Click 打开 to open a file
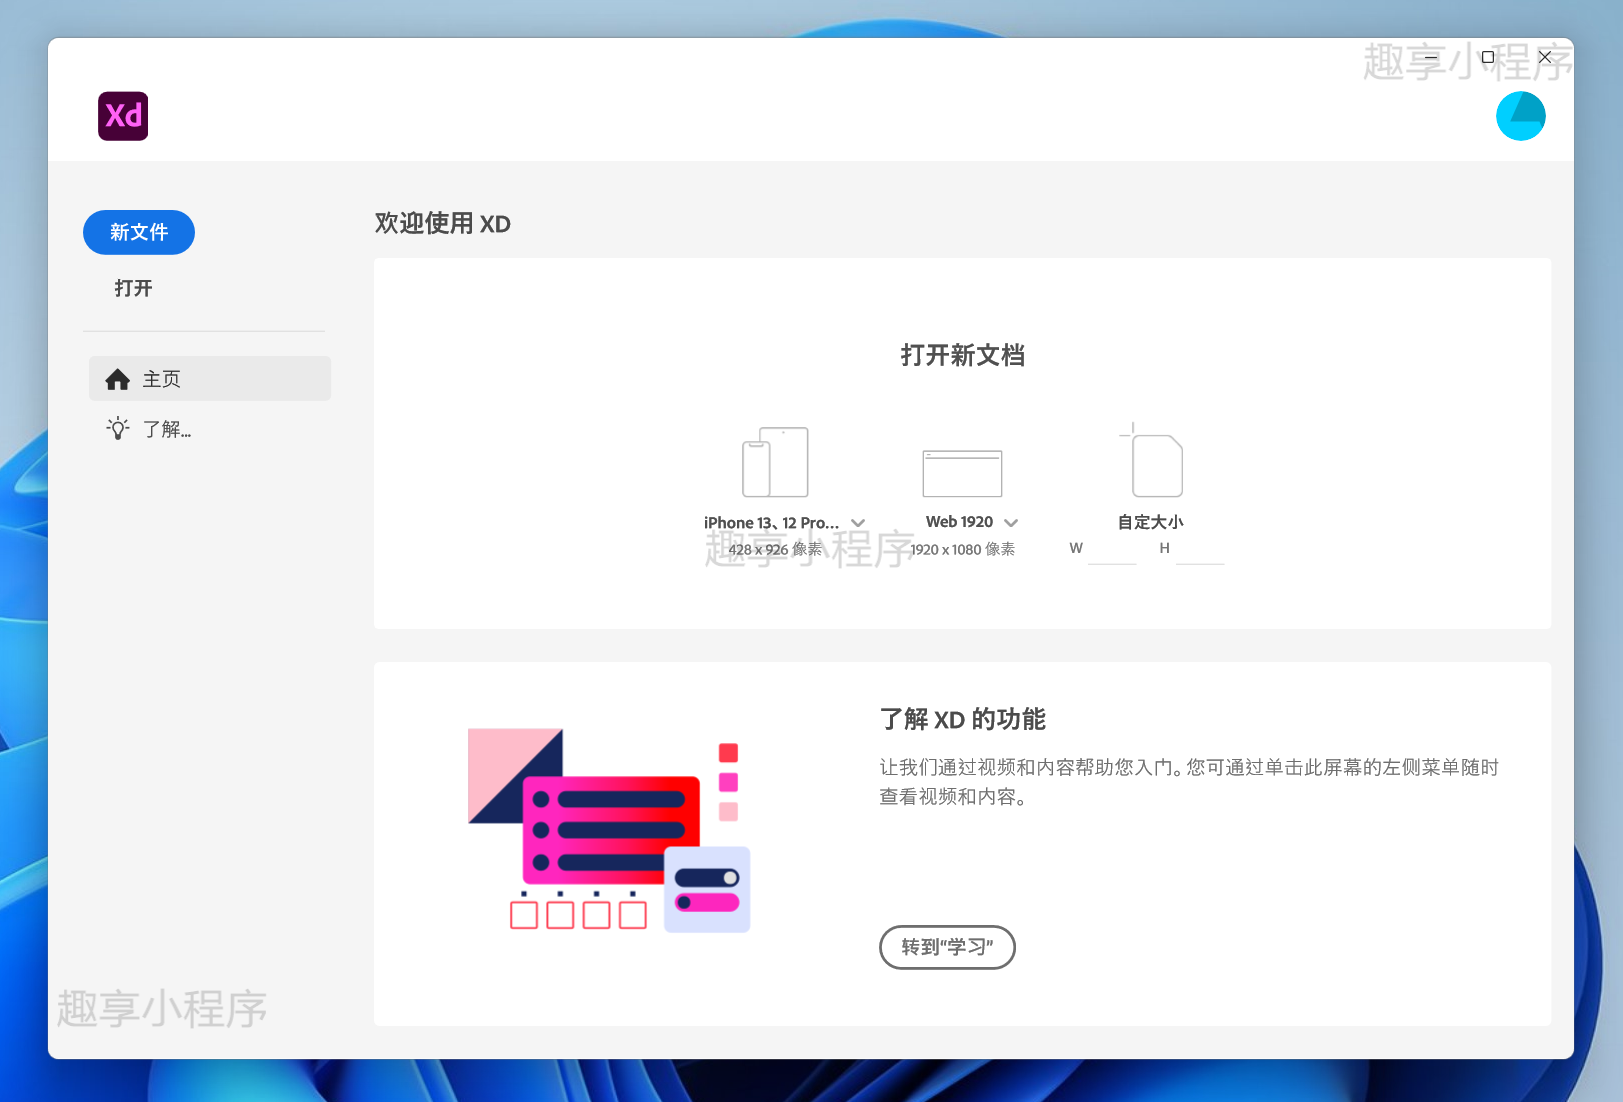Viewport: 1623px width, 1102px height. point(133,288)
